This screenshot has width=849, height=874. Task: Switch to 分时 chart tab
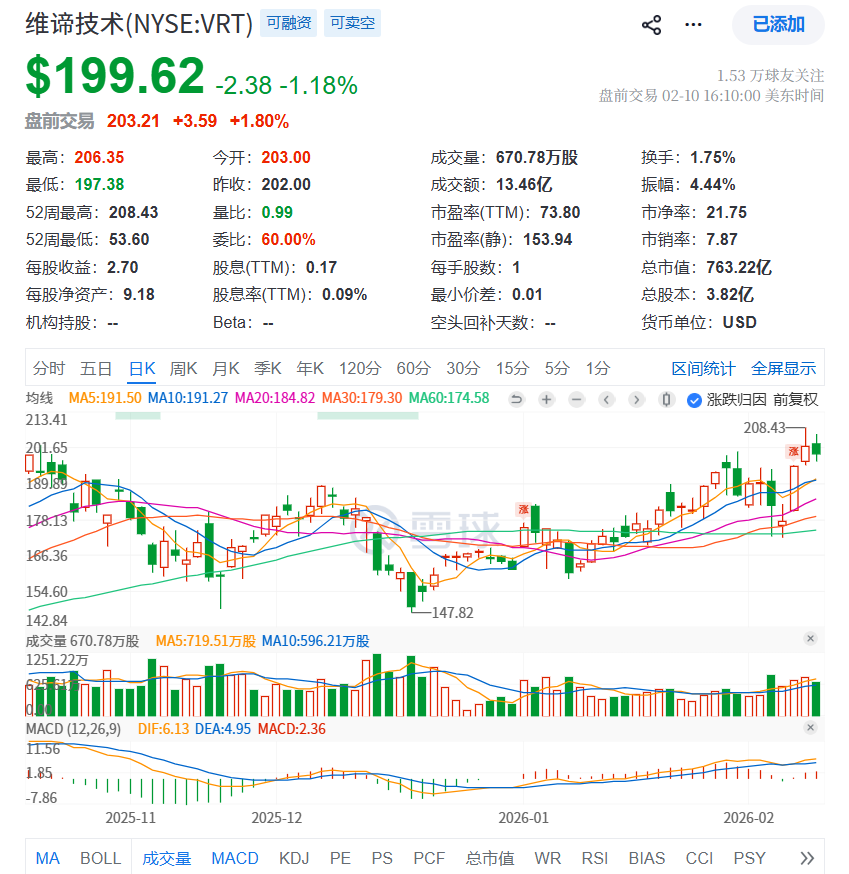click(49, 368)
